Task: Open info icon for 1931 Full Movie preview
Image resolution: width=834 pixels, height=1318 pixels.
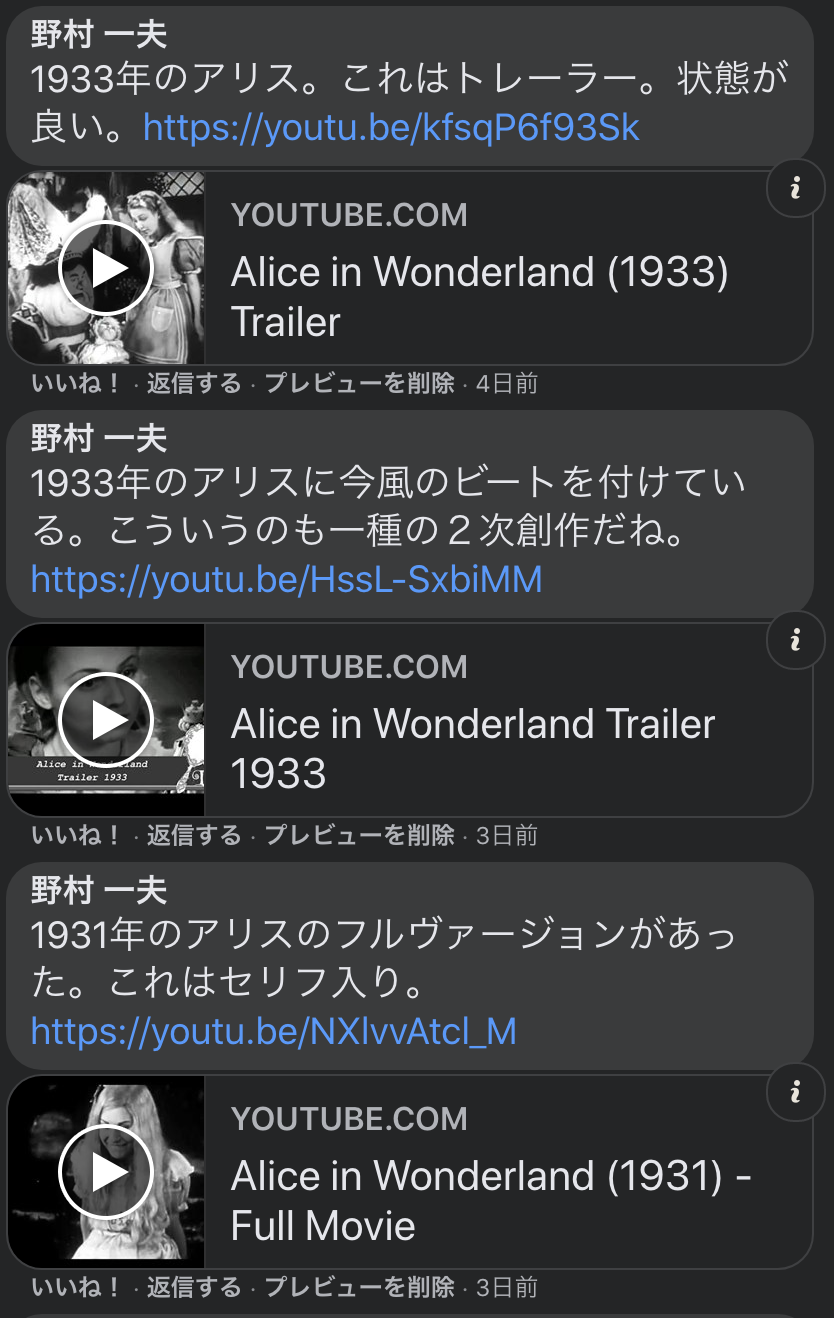Action: [795, 1092]
